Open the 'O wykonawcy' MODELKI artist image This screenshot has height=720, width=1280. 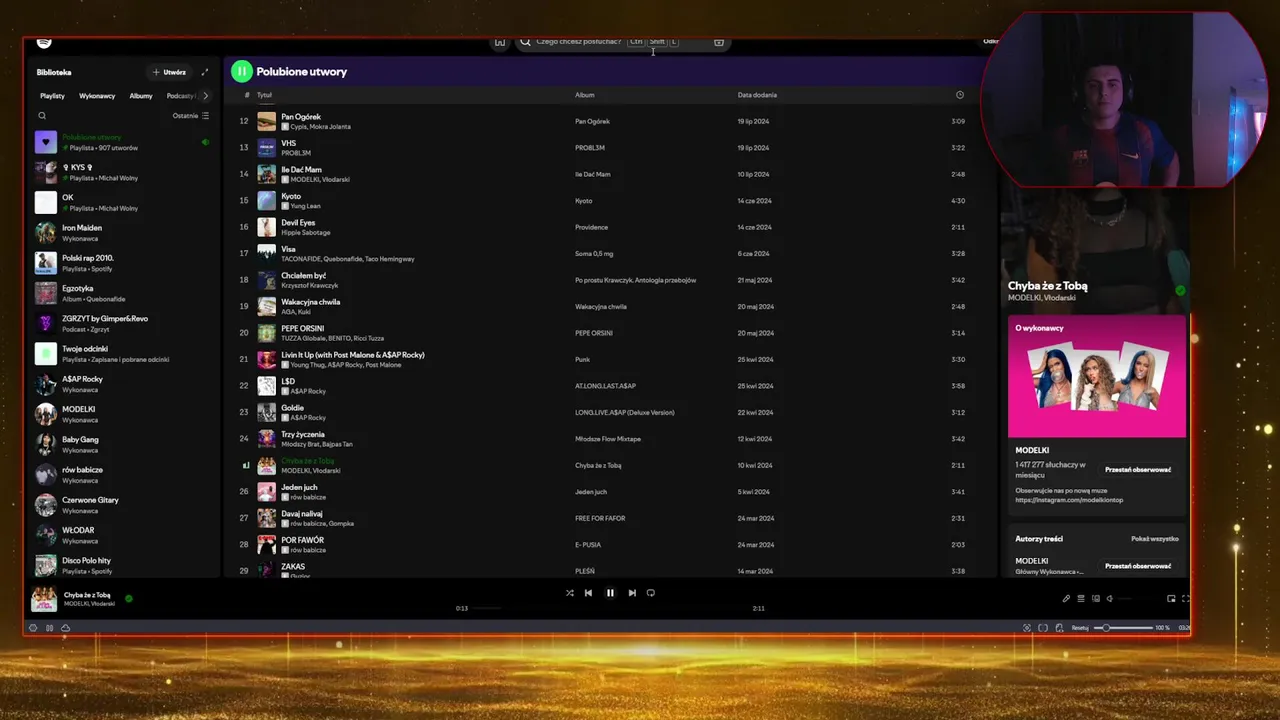[1097, 378]
